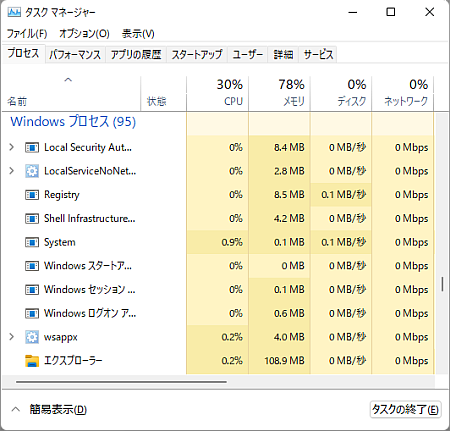This screenshot has height=431, width=450.
Task: Click the Windows ログオン ア... process icon
Action: click(32, 314)
